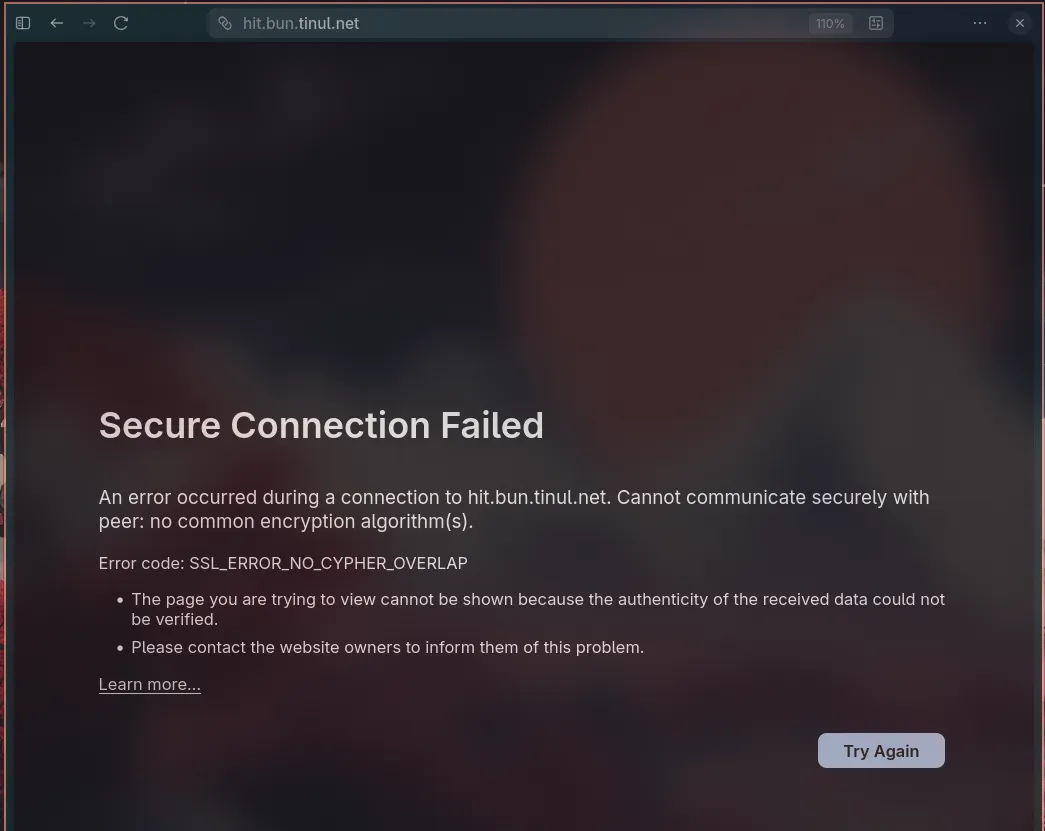The image size is (1045, 831).
Task: Focus the hit.bun.tinul.net address field
Action: tap(500, 23)
